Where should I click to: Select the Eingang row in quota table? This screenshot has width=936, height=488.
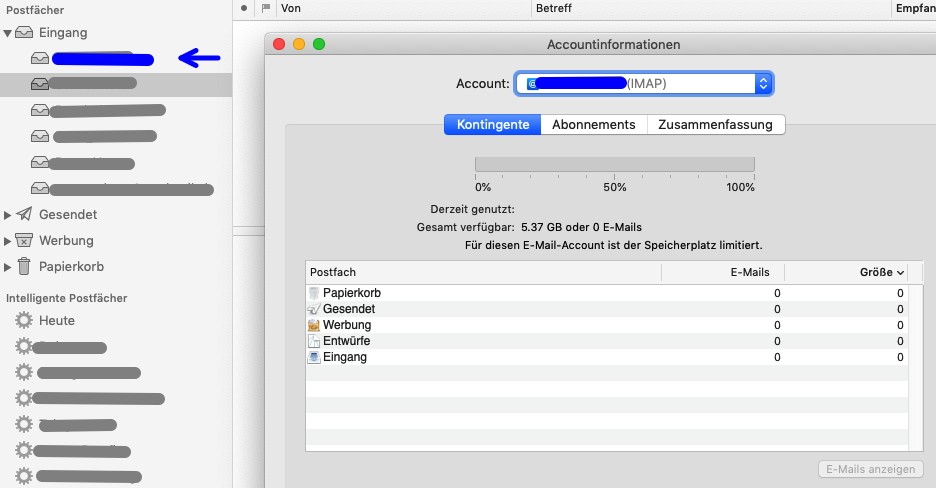click(x=344, y=357)
